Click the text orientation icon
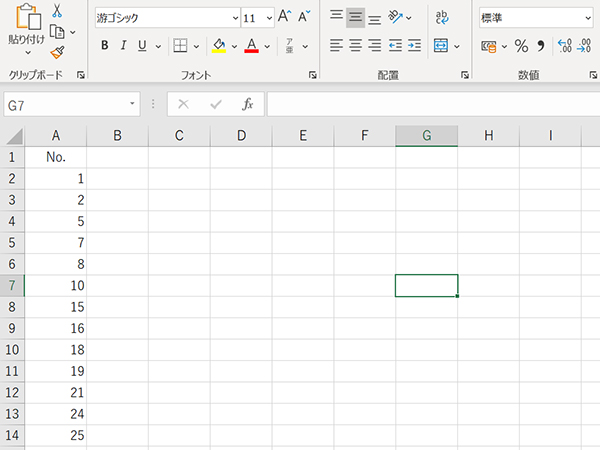 (x=395, y=17)
